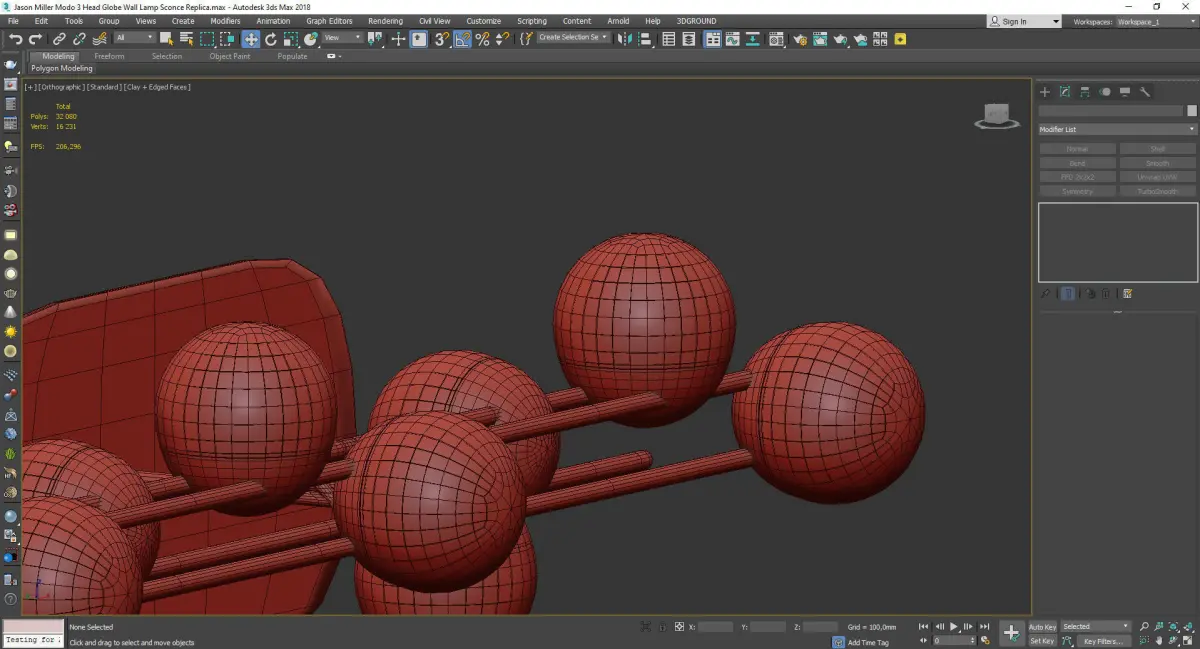Open the Mirror tool

pyautogui.click(x=624, y=39)
